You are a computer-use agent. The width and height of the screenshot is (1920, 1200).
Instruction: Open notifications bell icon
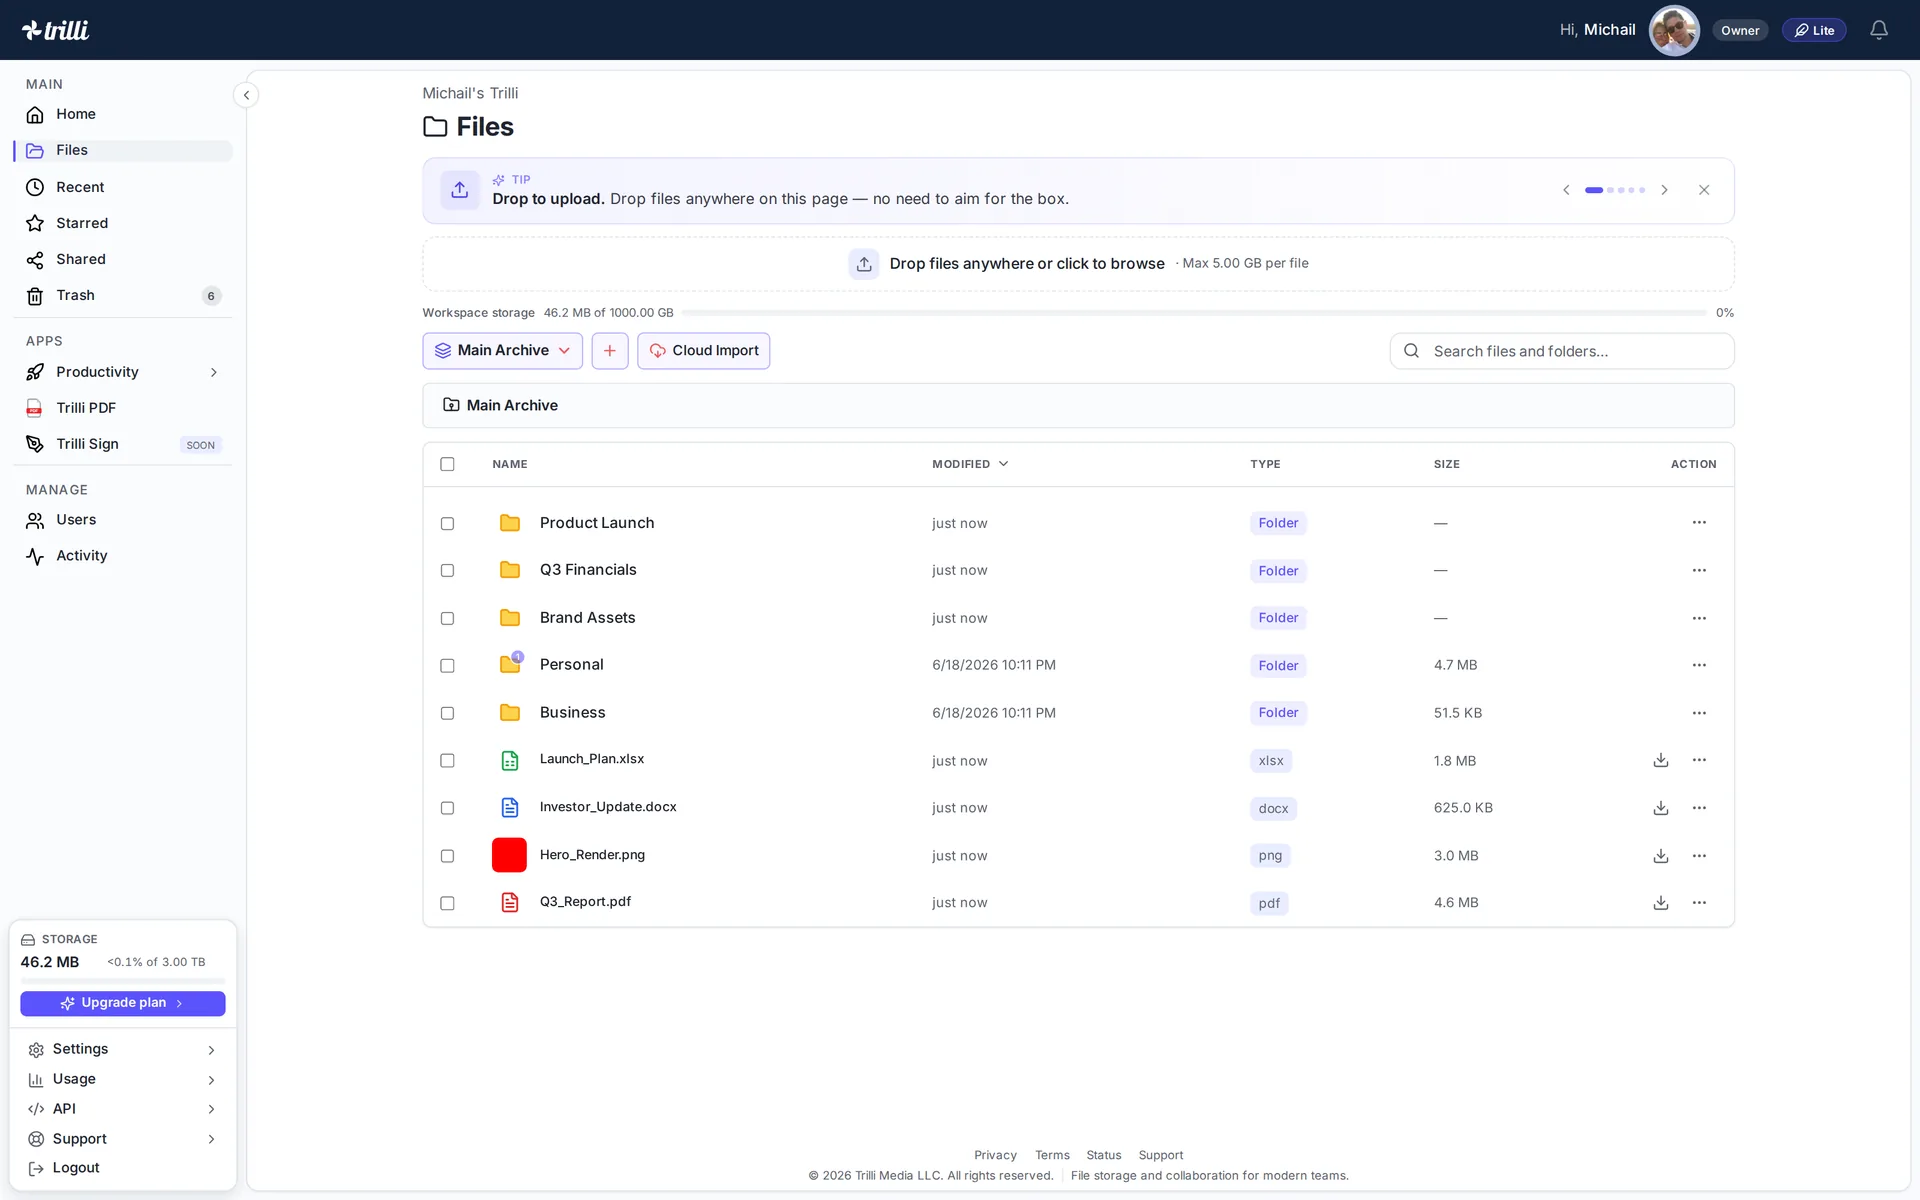pos(1879,30)
